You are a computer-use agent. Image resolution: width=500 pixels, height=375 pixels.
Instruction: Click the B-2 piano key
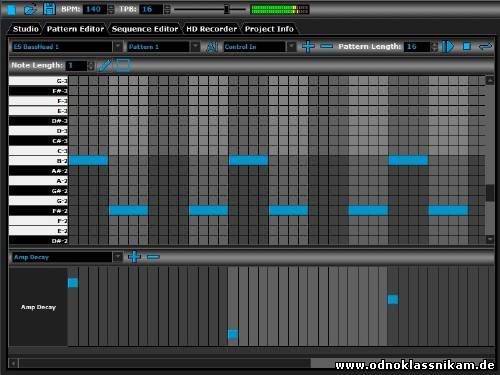pyautogui.click(x=38, y=161)
